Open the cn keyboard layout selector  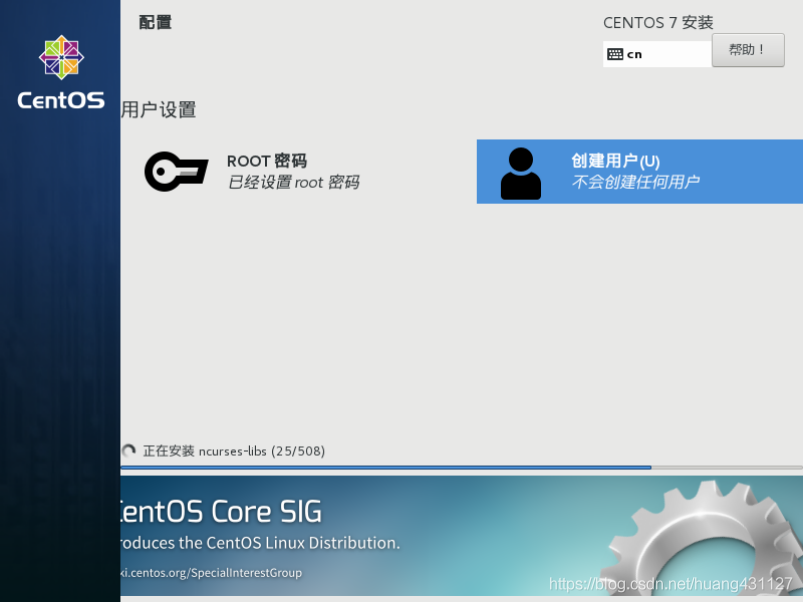[655, 53]
